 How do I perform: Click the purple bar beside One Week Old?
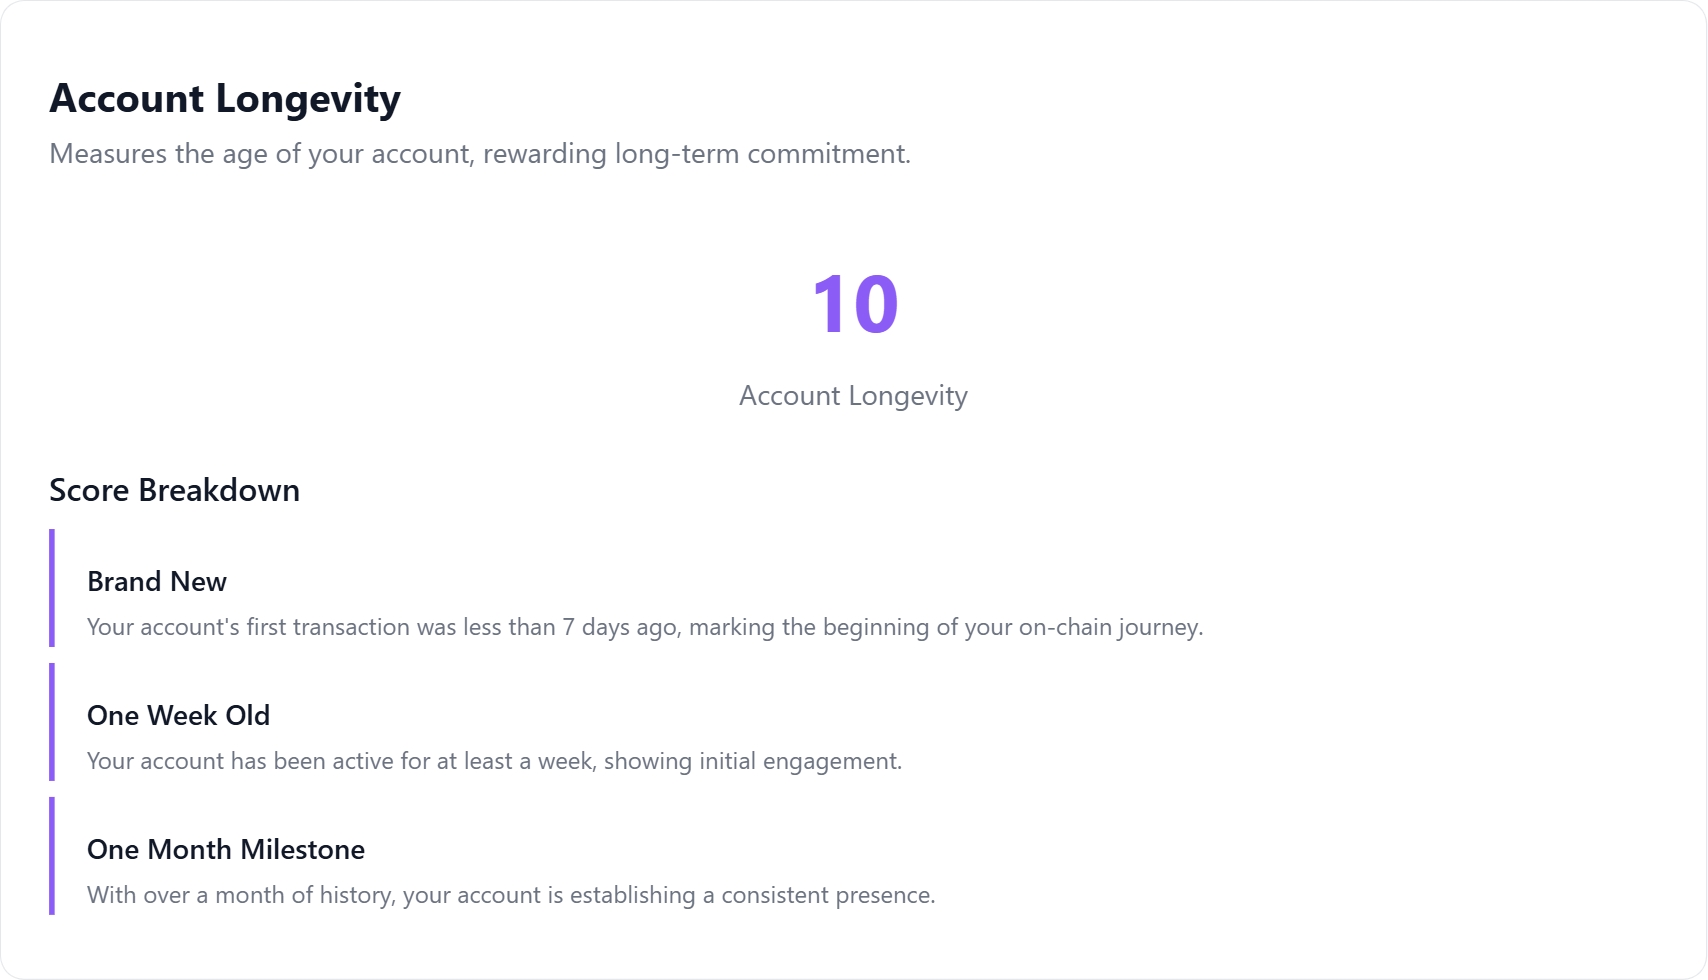[52, 722]
